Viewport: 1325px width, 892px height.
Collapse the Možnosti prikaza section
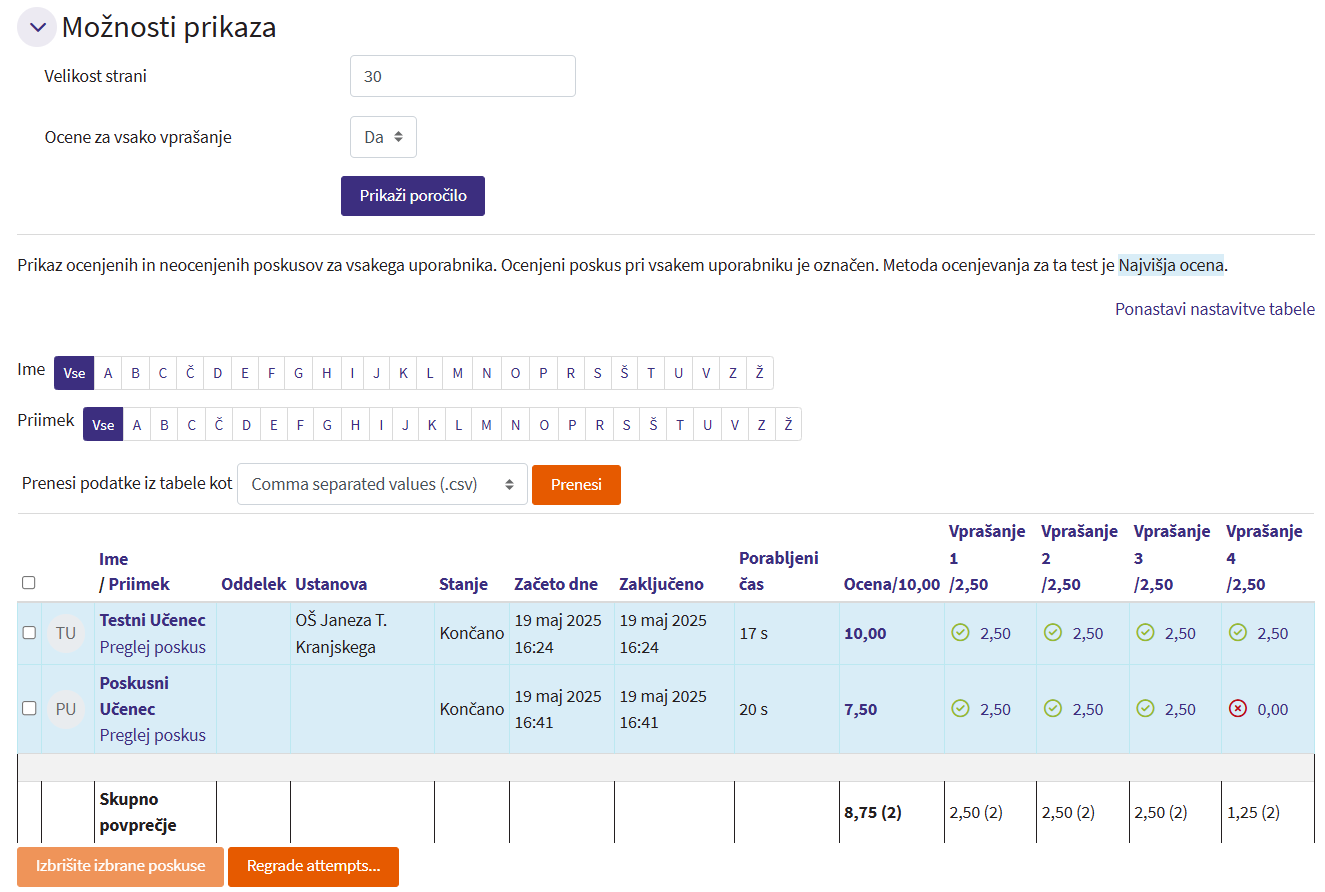tap(37, 28)
